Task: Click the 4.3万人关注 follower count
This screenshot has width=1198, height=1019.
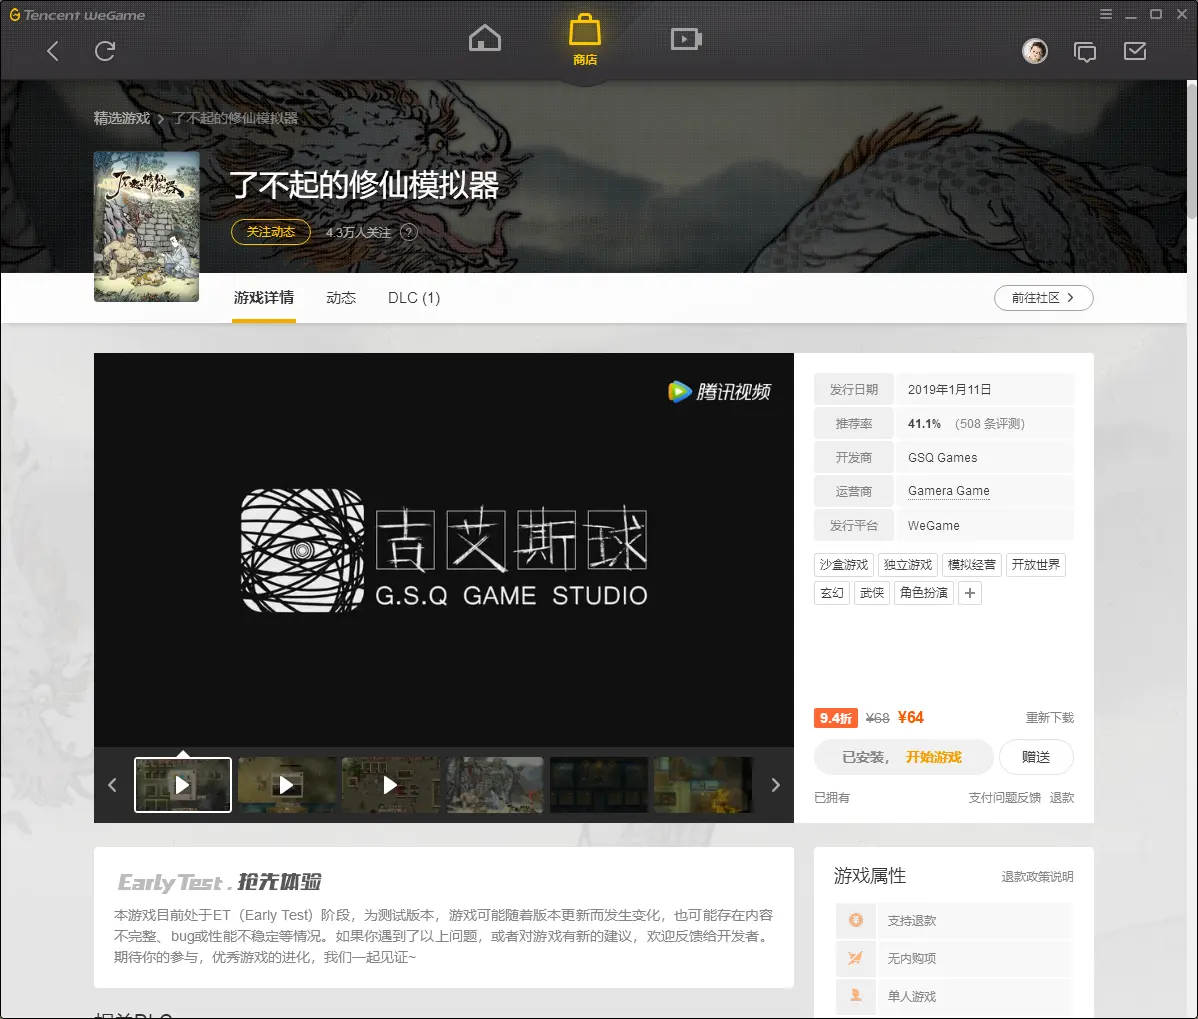Action: pyautogui.click(x=358, y=232)
